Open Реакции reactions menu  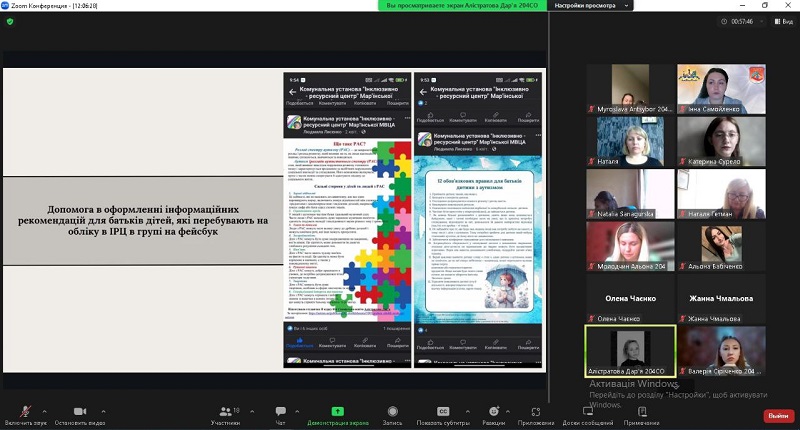[x=493, y=411]
